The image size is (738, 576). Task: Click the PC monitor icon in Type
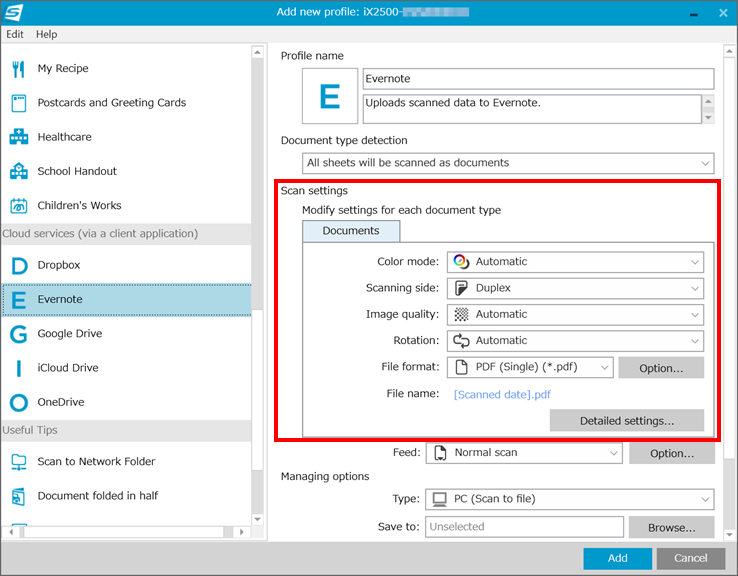tap(440, 499)
